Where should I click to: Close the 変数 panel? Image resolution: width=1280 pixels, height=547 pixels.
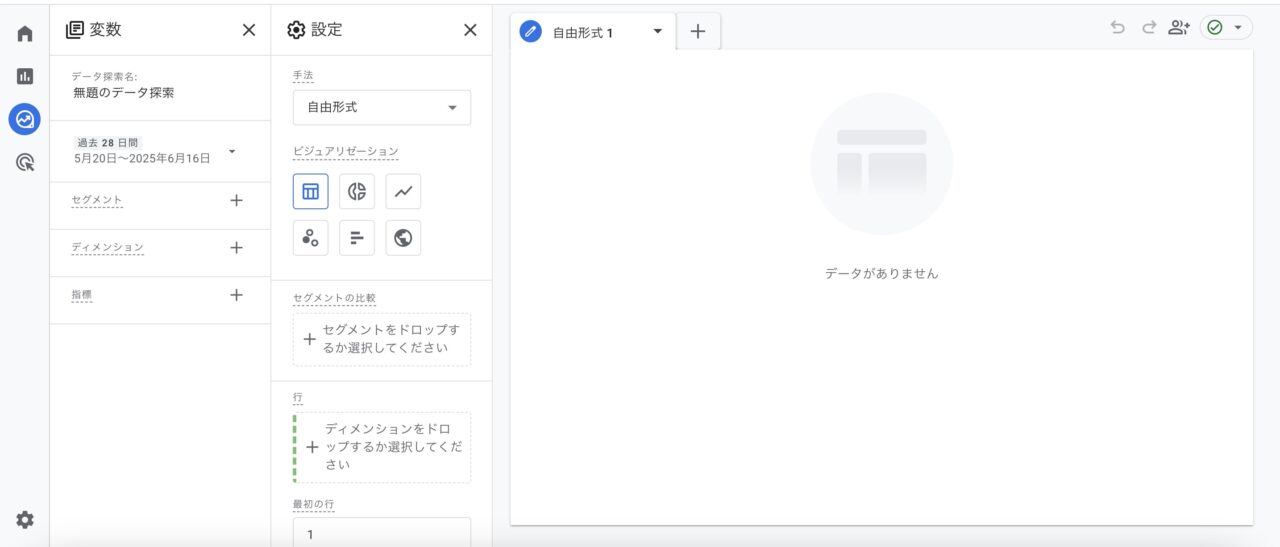click(249, 30)
